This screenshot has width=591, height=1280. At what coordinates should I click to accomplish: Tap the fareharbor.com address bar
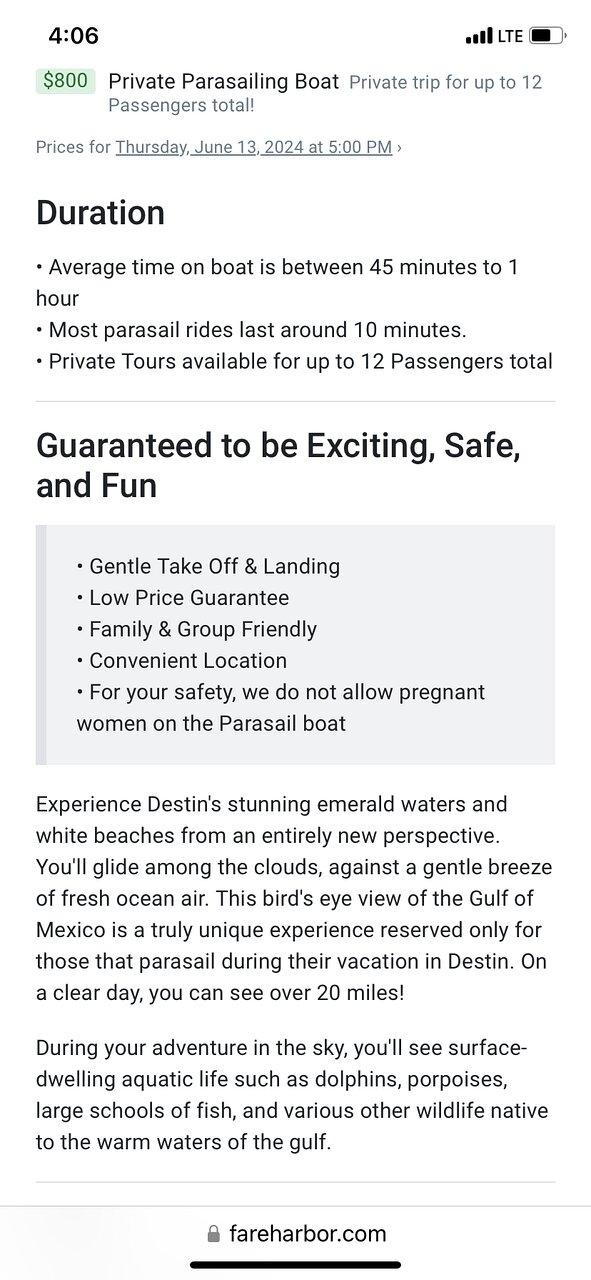pos(295,1234)
